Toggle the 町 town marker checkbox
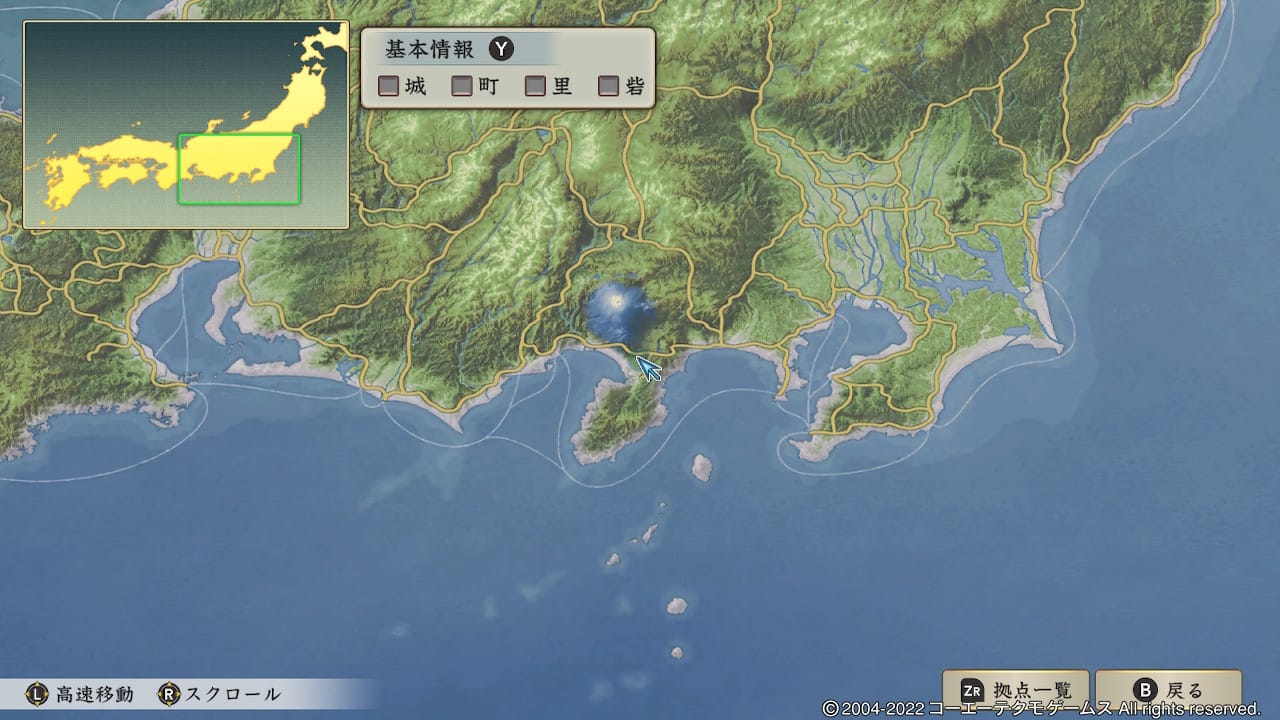The width and height of the screenshot is (1280, 720). 462,86
